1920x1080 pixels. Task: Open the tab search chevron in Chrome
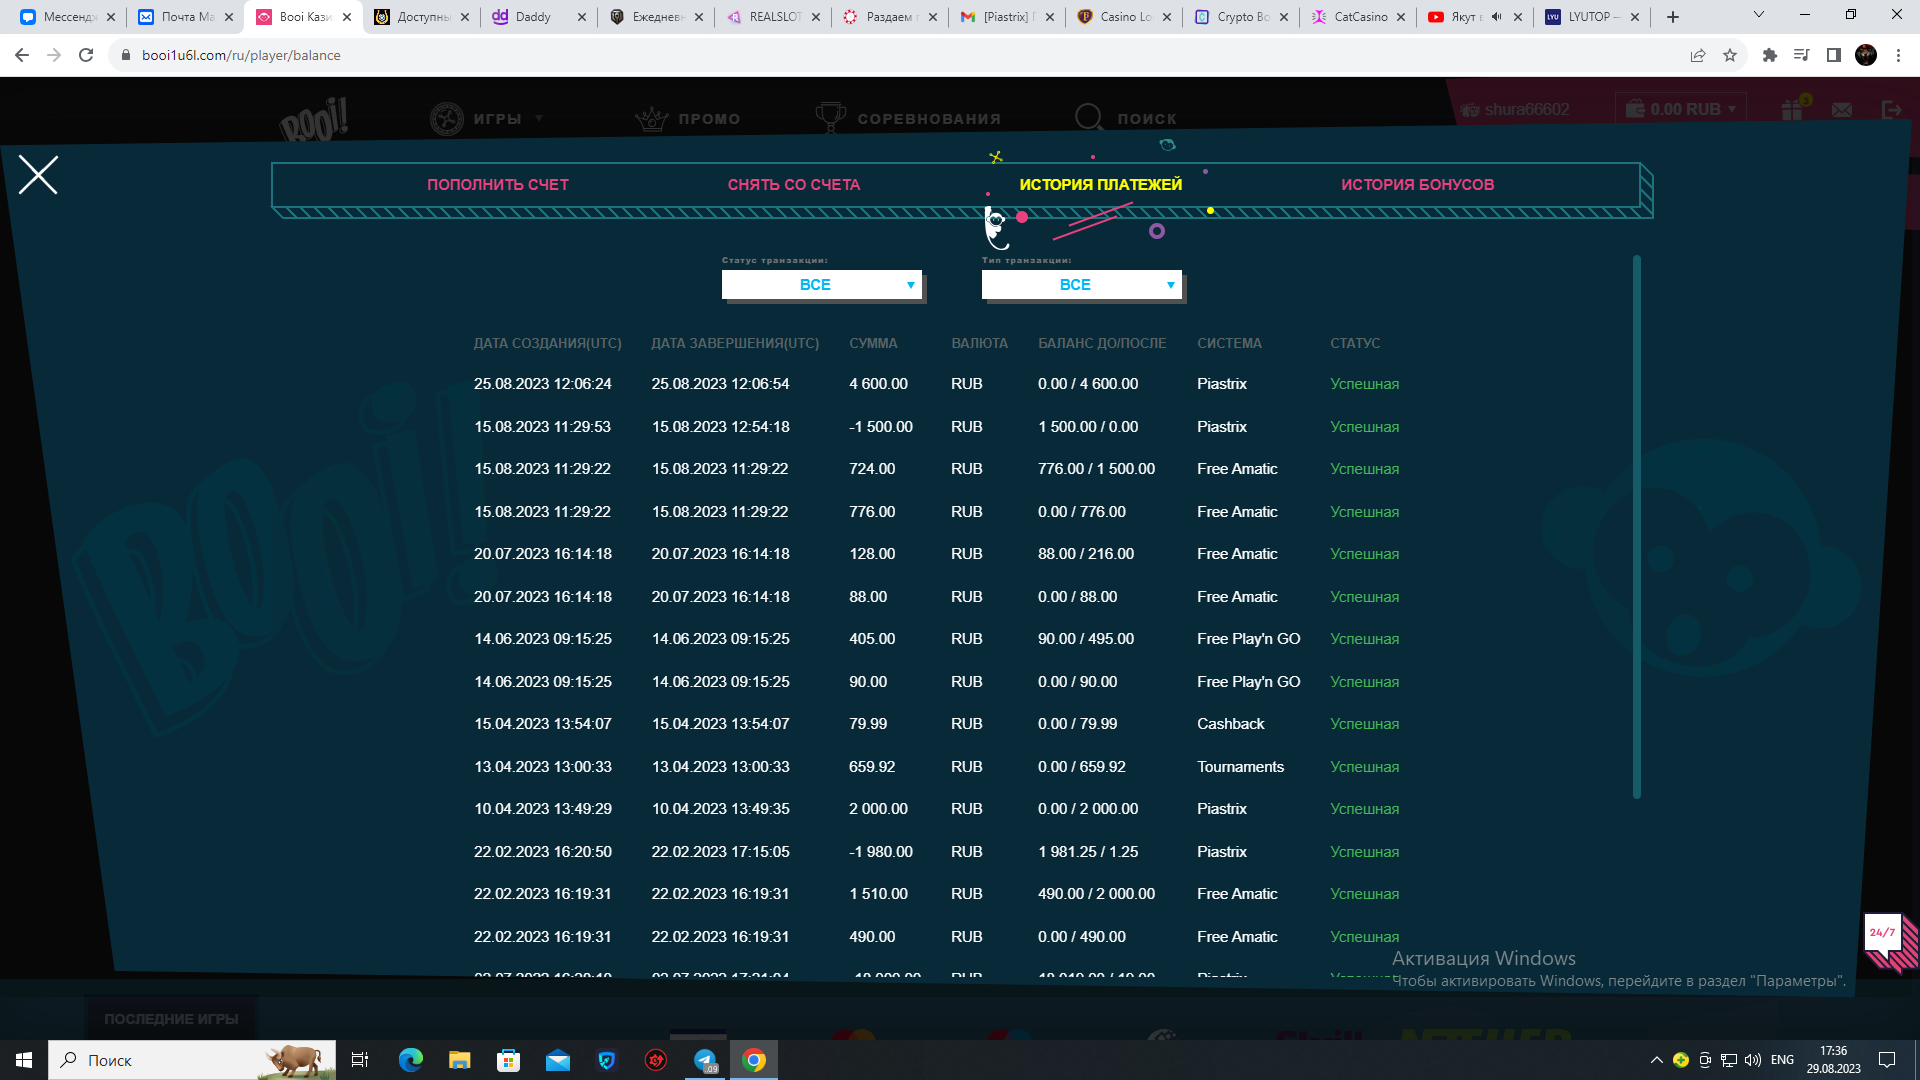[1758, 15]
